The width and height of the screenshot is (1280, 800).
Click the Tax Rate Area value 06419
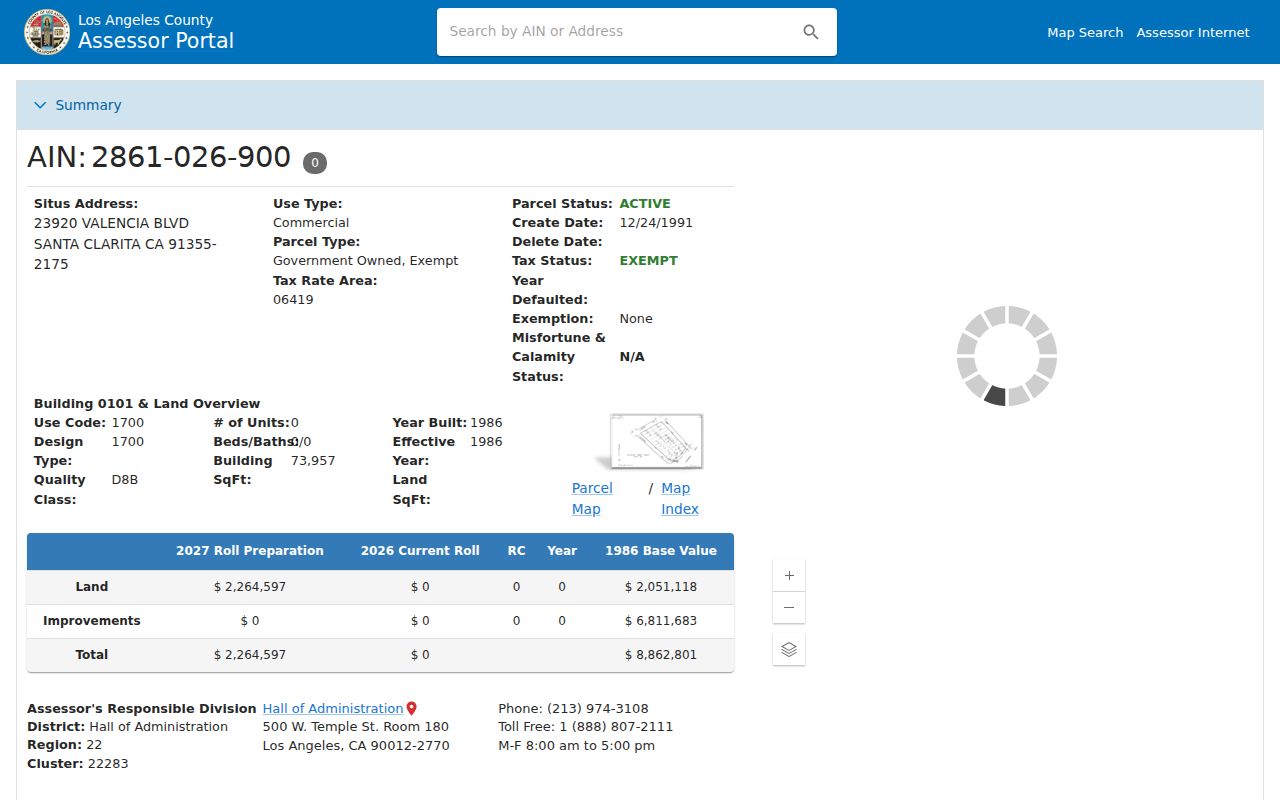293,300
